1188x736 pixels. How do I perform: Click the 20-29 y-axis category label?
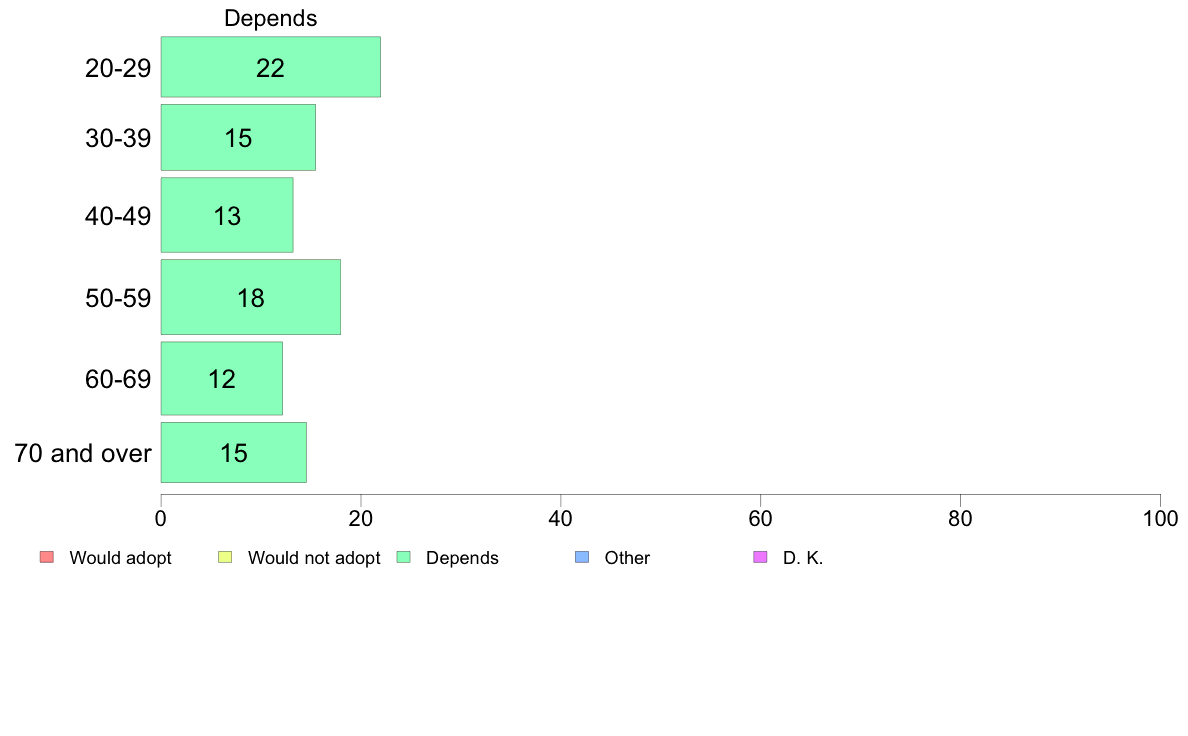118,68
